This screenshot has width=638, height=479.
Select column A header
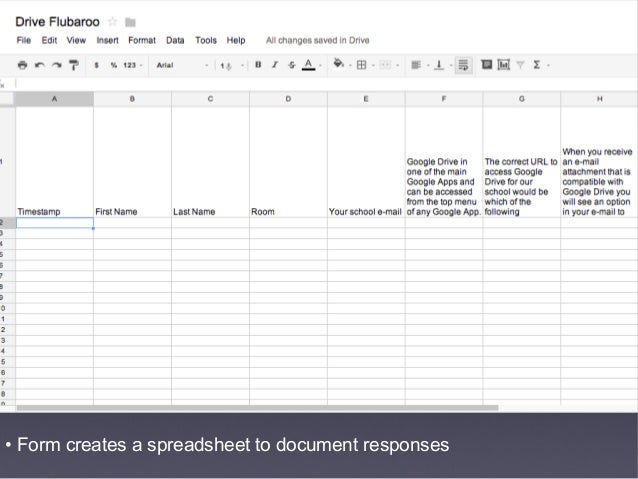(x=54, y=99)
